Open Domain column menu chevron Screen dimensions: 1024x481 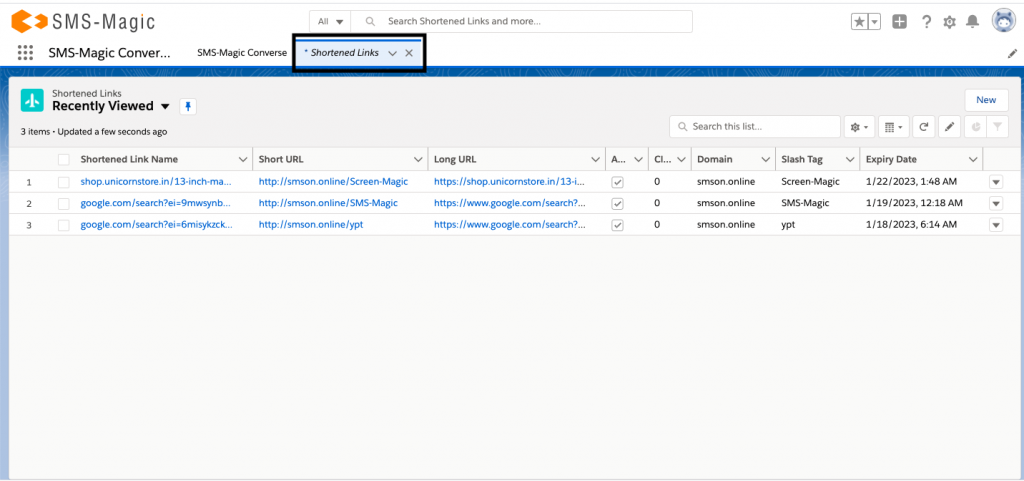point(765,160)
